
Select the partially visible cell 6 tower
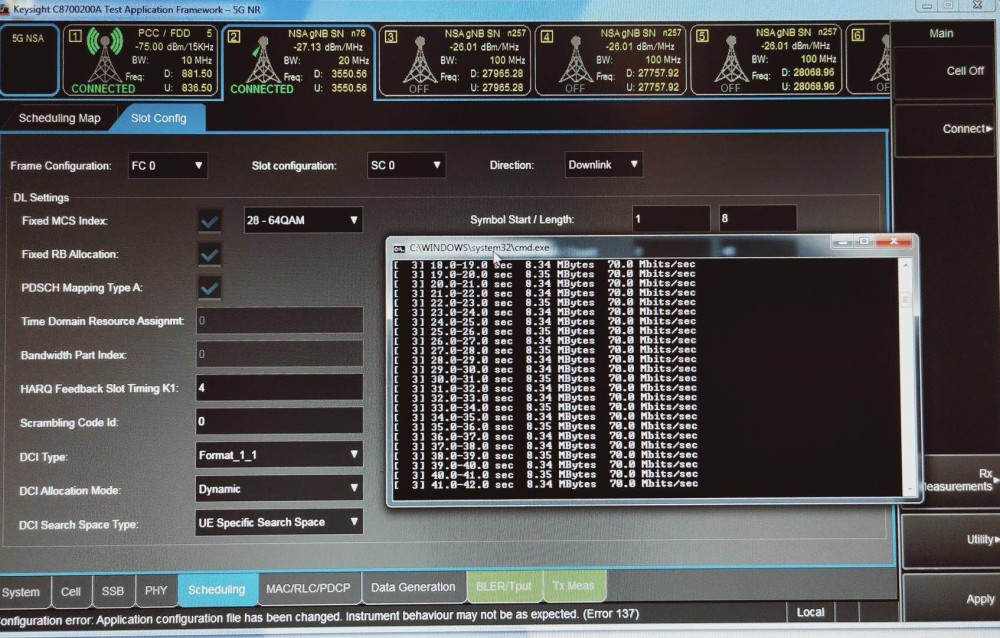(881, 61)
